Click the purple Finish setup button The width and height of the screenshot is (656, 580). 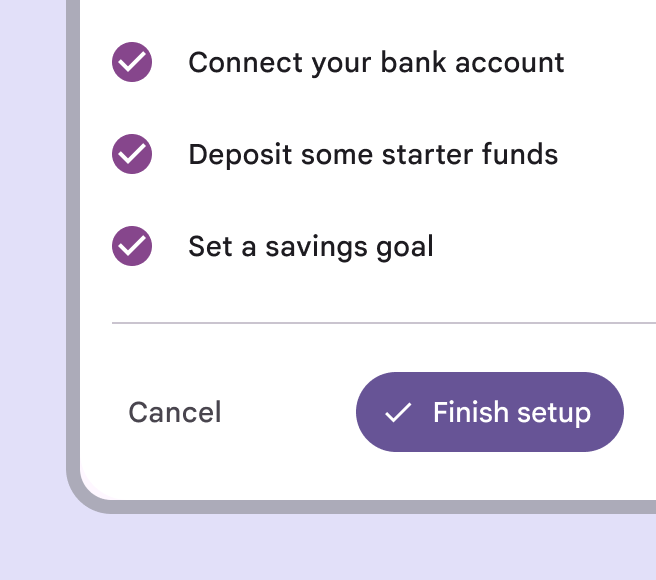pyautogui.click(x=489, y=412)
